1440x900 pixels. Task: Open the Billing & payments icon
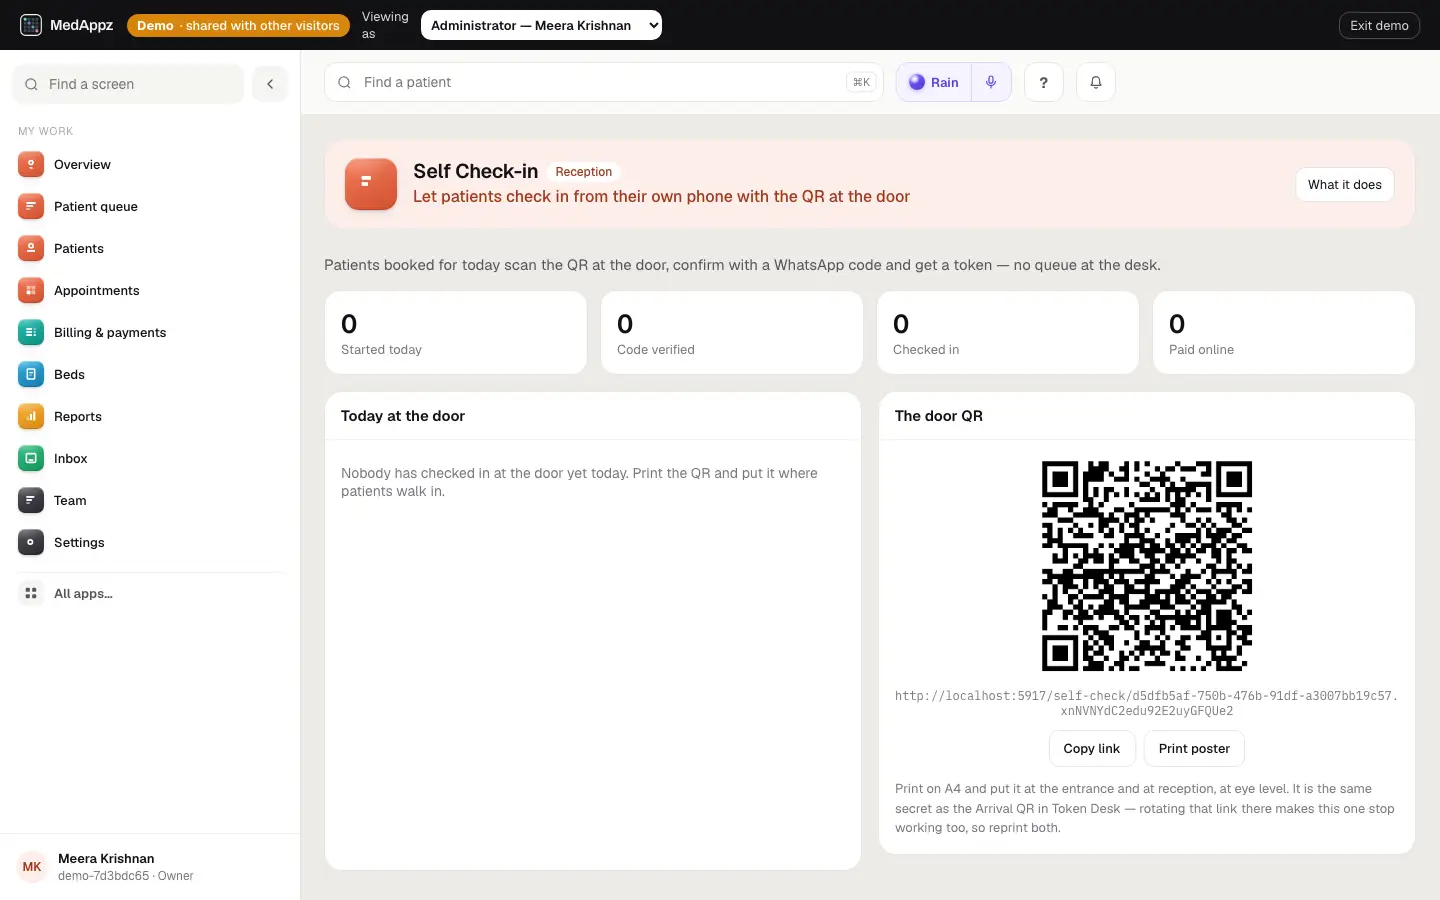(x=31, y=332)
